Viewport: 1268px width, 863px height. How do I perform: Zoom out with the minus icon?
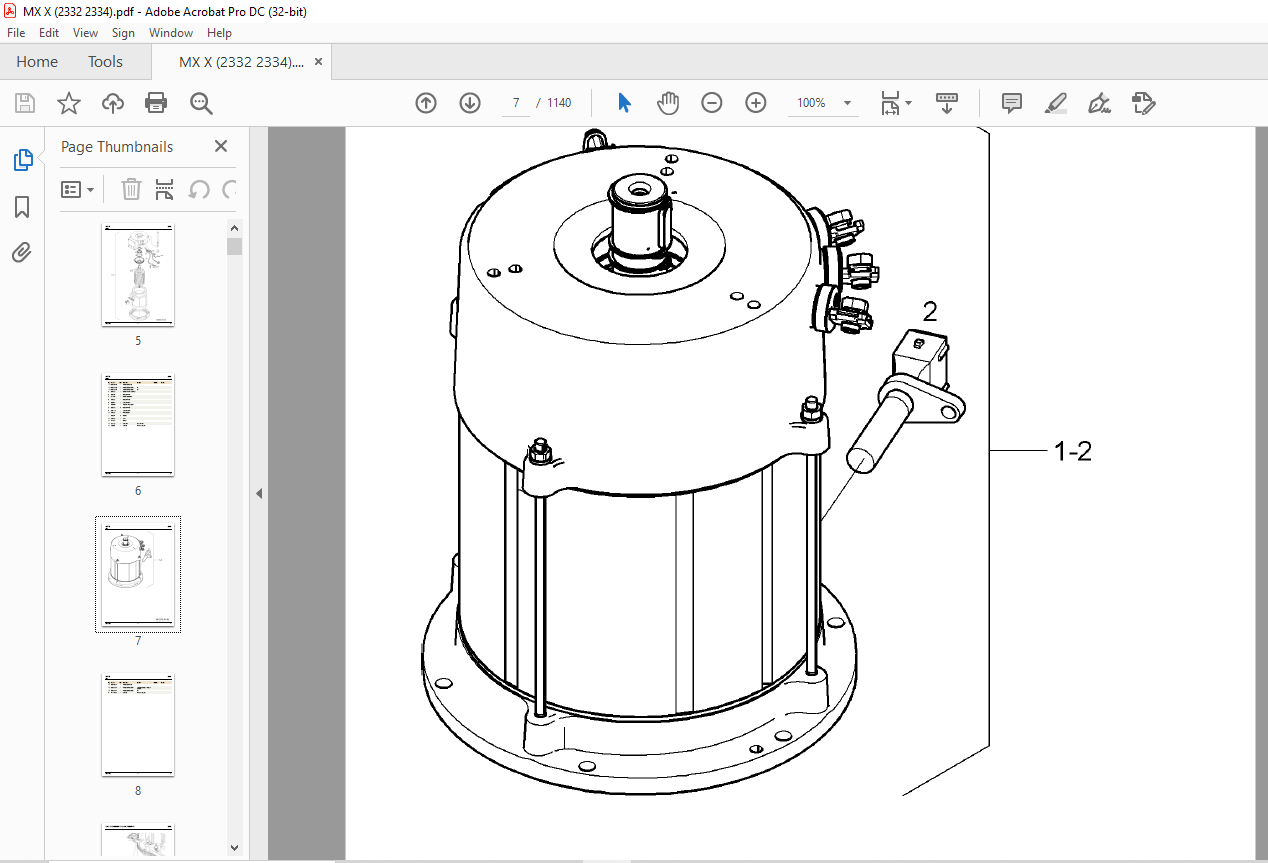pos(712,103)
